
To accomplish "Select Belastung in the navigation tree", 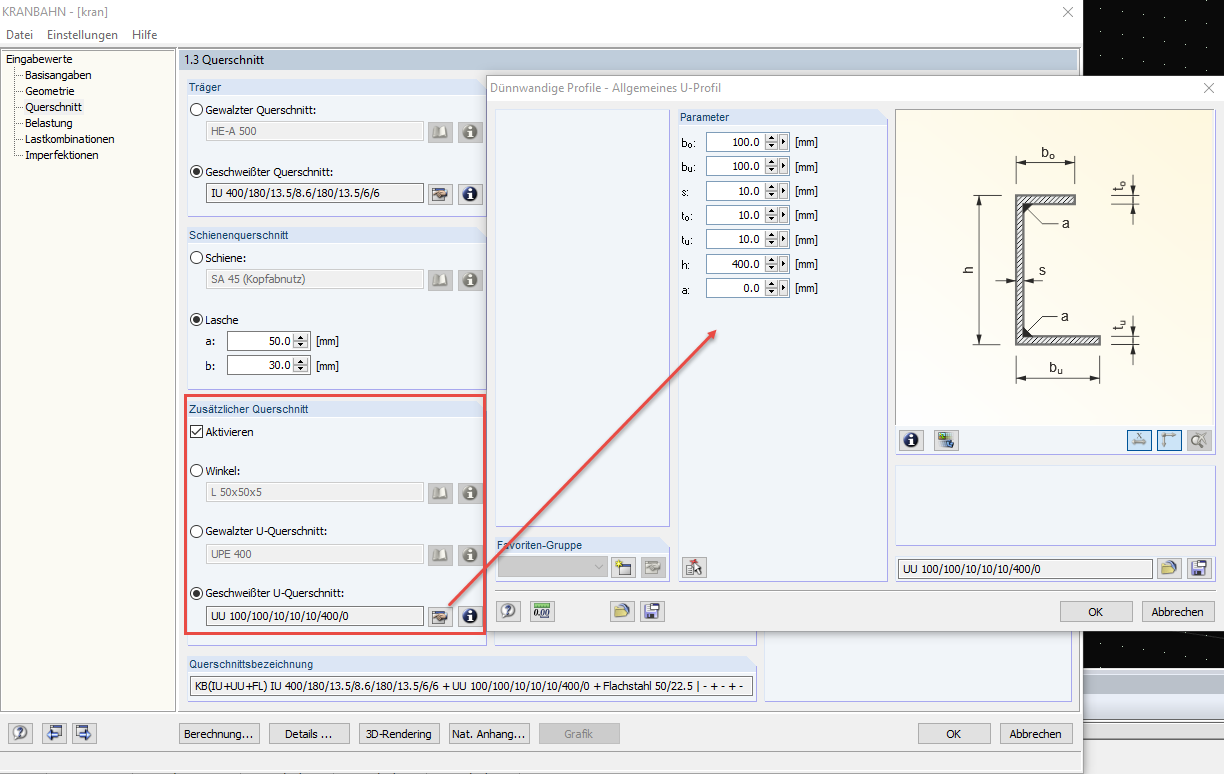I will [x=49, y=123].
